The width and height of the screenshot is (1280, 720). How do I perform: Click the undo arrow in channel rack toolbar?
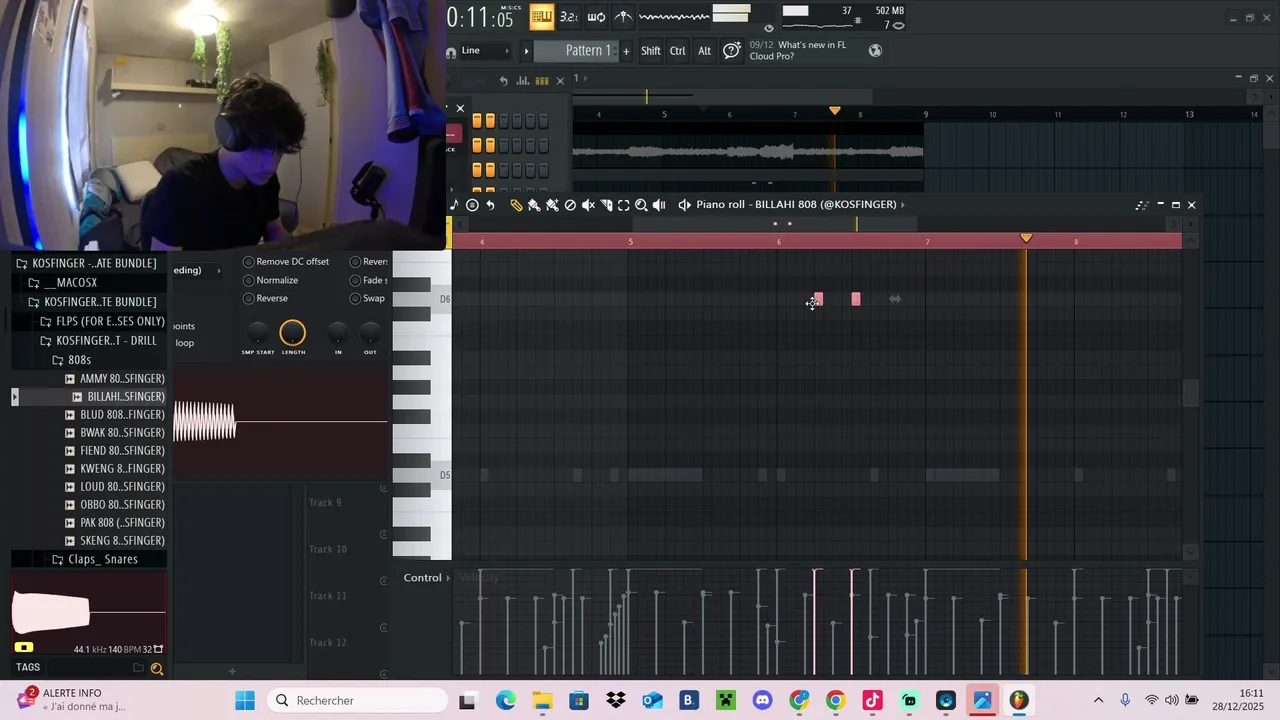(504, 81)
